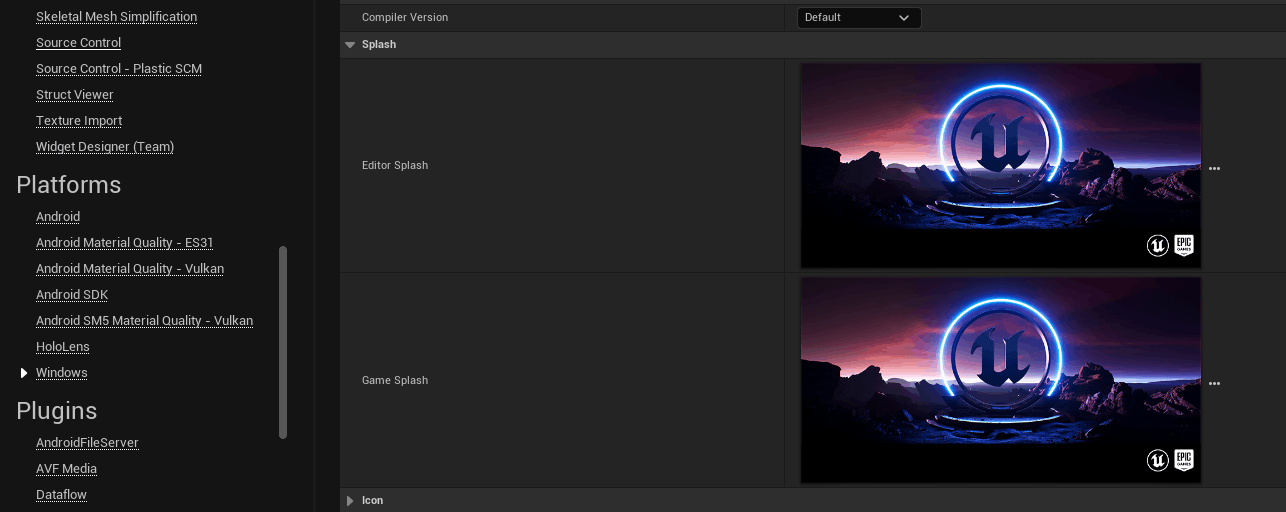Select the Game Splash image thumbnail
1286x512 pixels.
1001,380
